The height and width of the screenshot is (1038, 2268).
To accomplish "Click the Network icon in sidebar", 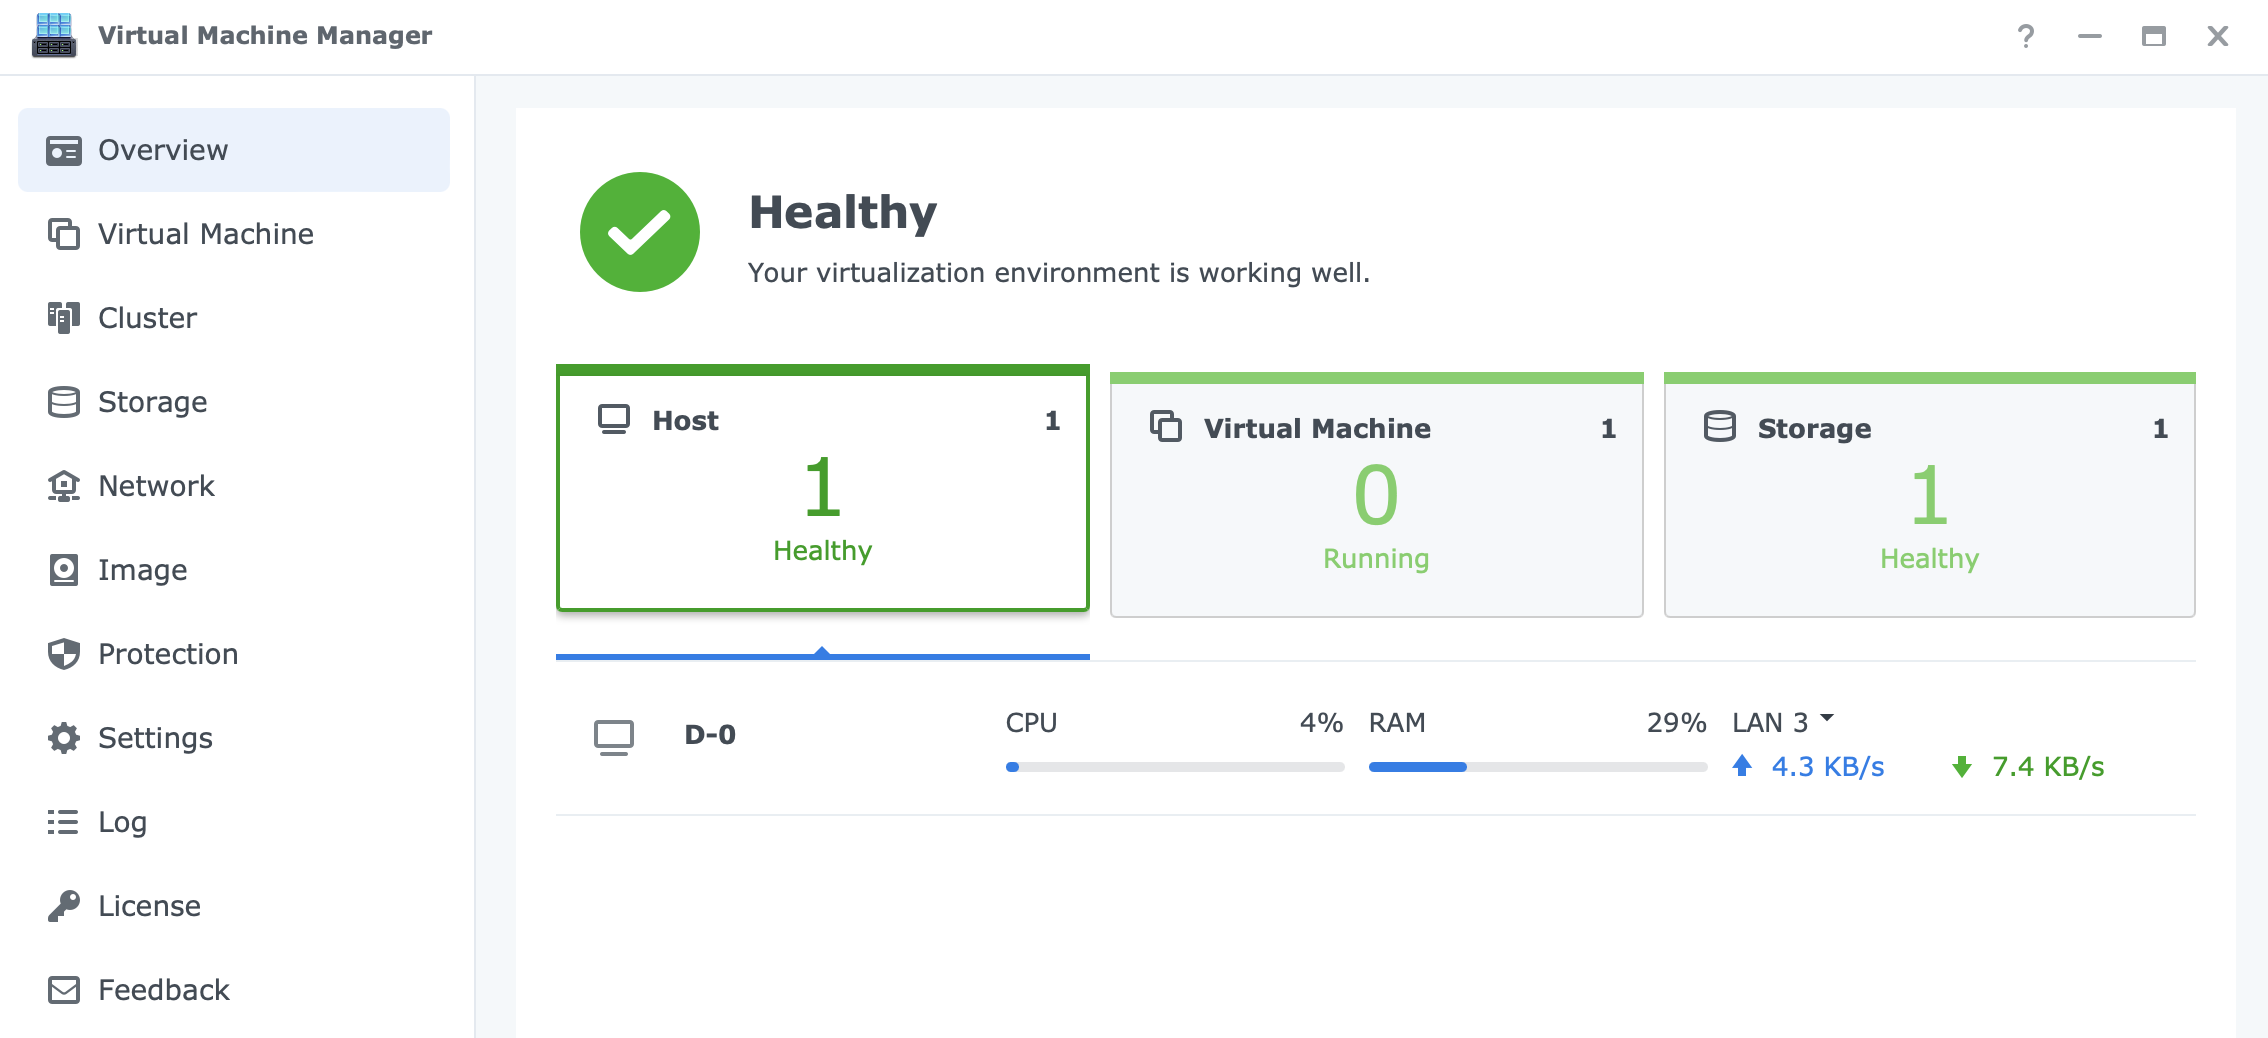I will pos(64,486).
